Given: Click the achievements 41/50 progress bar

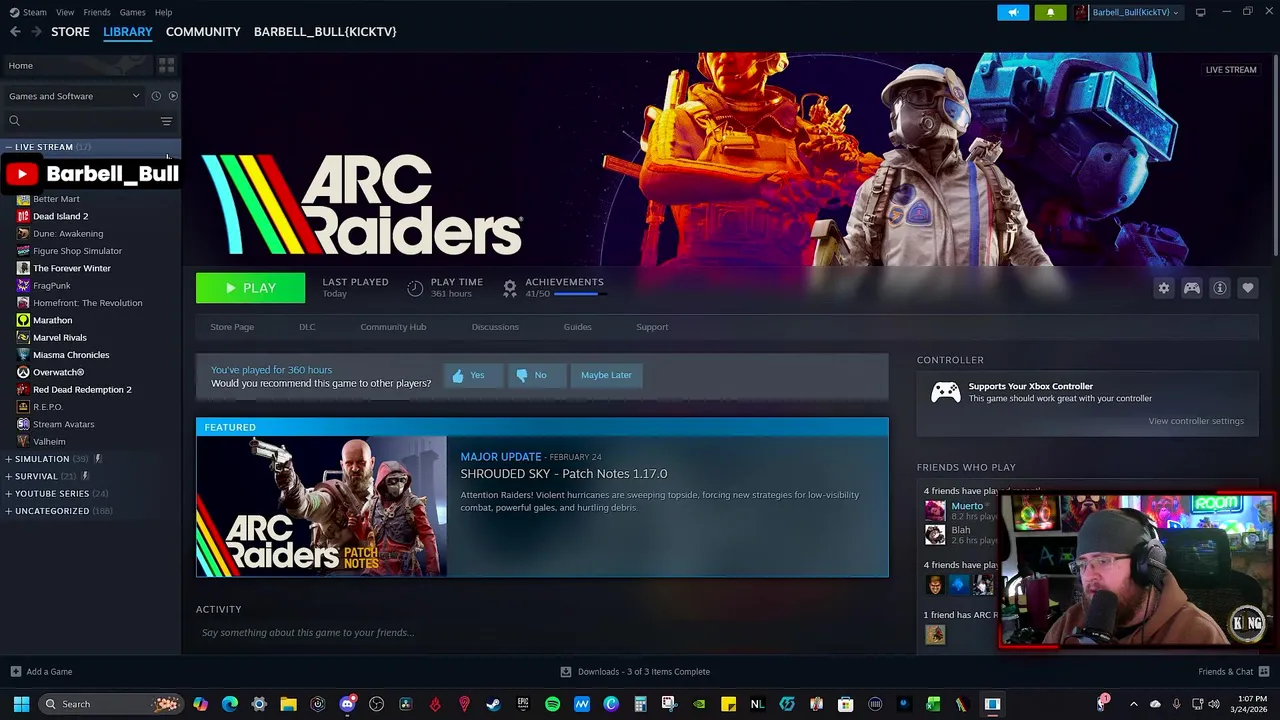Looking at the screenshot, I should pos(579,294).
